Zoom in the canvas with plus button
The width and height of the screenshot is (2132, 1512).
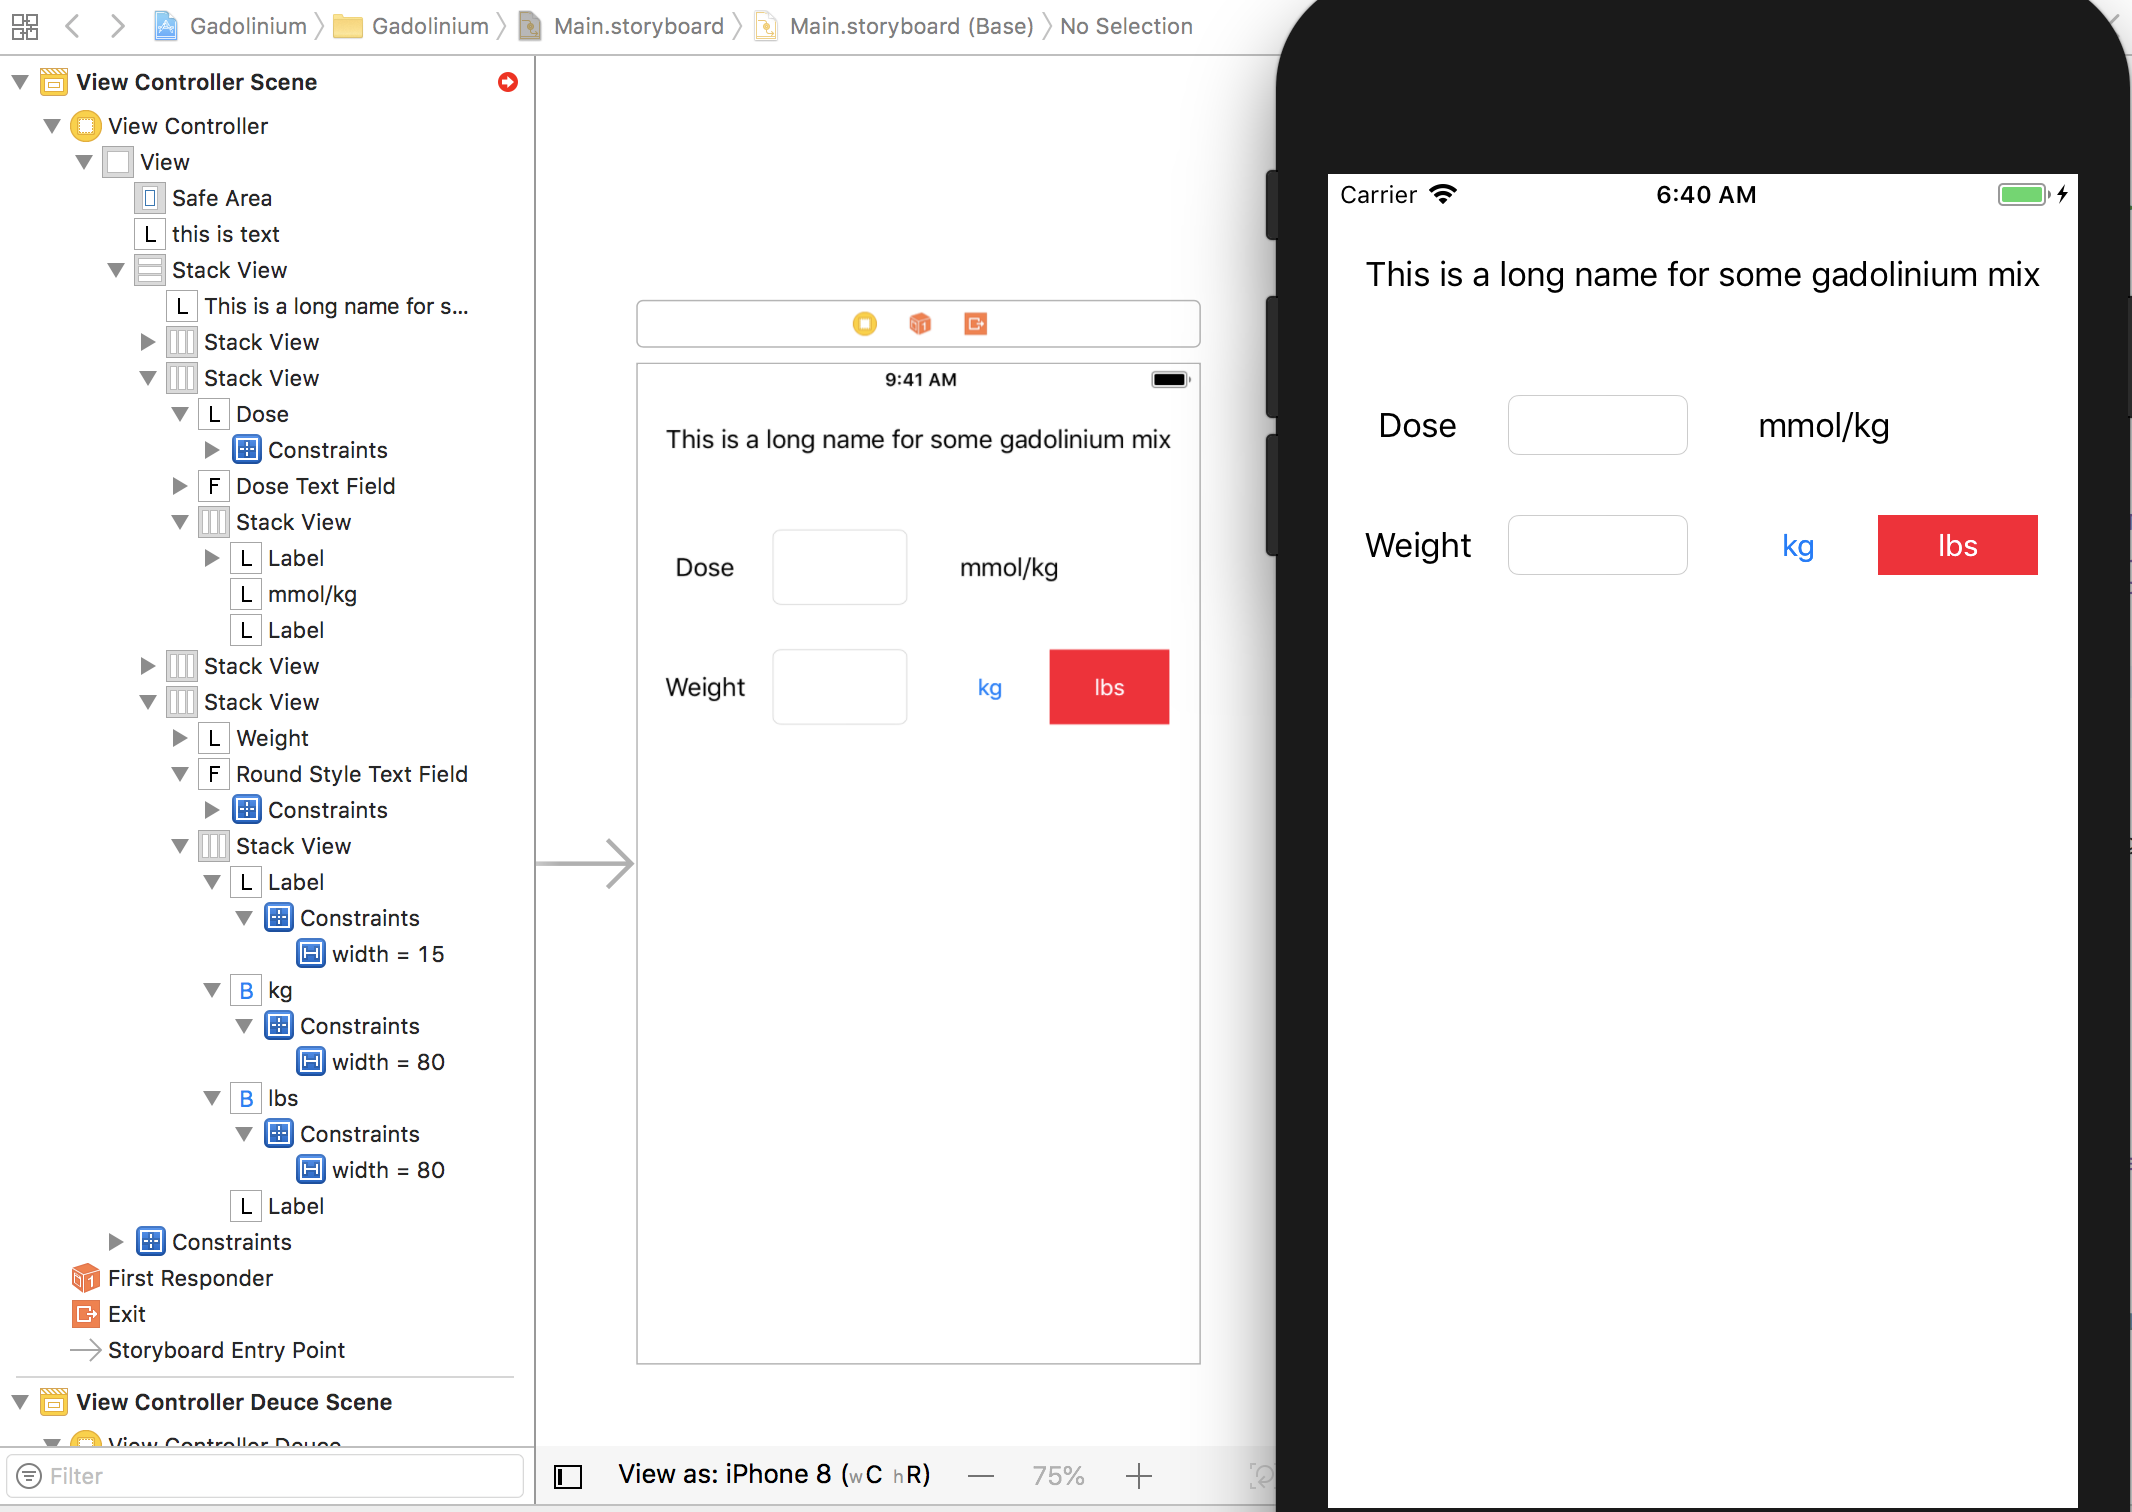pos(1139,1476)
